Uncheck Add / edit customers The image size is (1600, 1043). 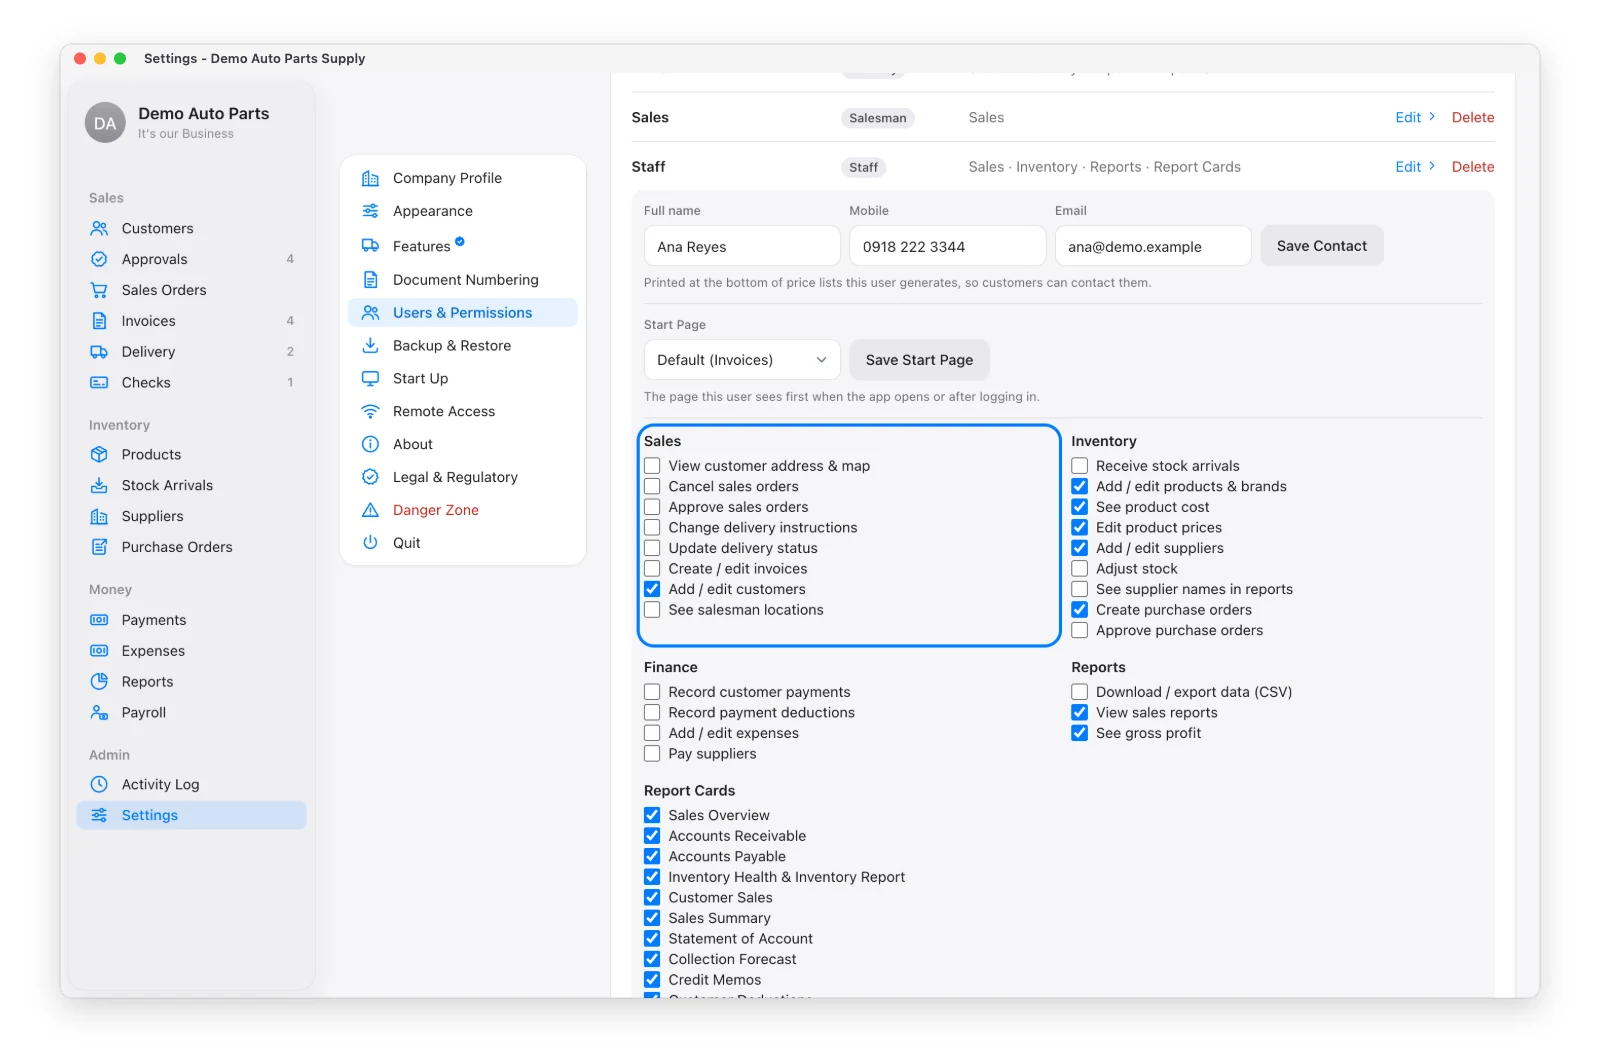tap(652, 589)
